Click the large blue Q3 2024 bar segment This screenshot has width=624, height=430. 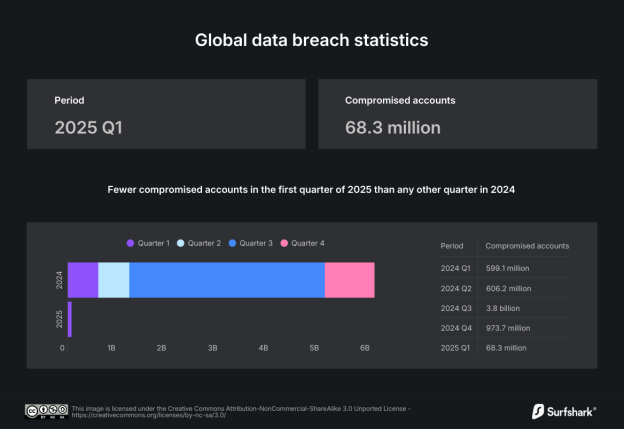[x=227, y=280]
